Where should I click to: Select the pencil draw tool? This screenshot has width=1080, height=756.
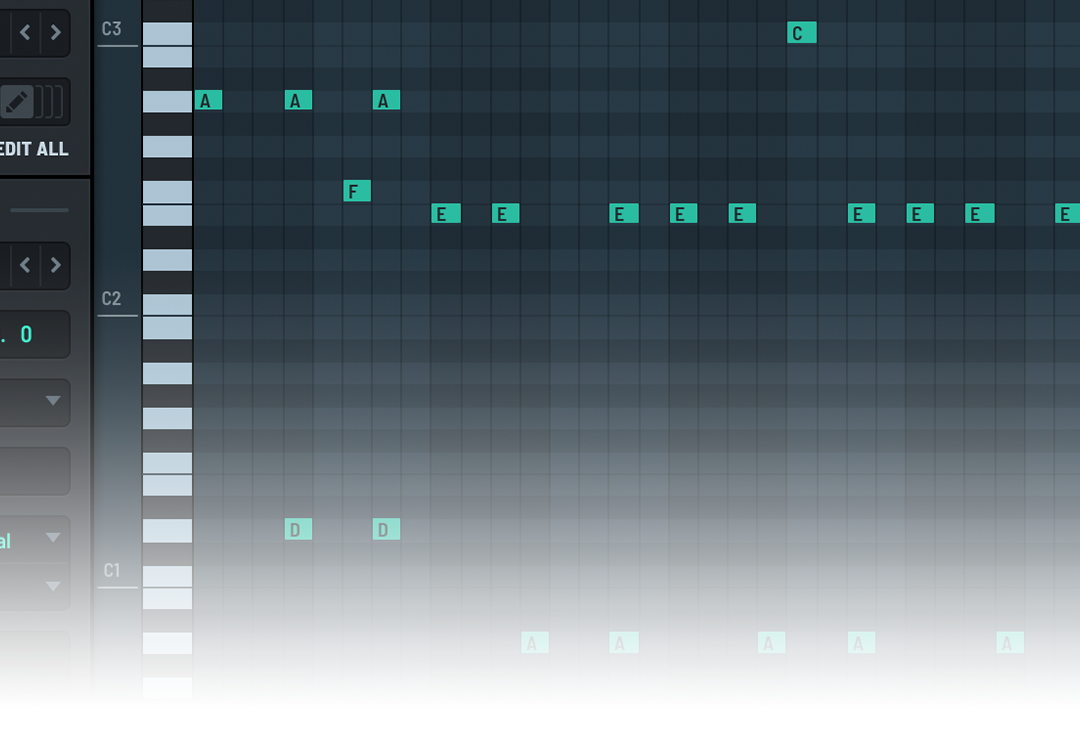pyautogui.click(x=16, y=102)
